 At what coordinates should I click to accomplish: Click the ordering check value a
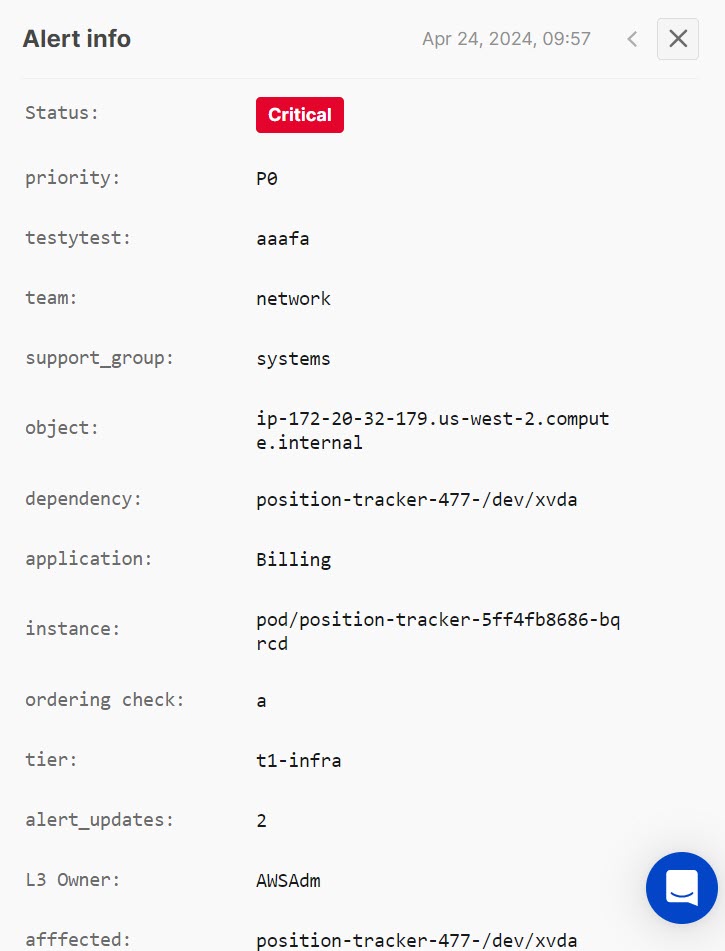261,700
